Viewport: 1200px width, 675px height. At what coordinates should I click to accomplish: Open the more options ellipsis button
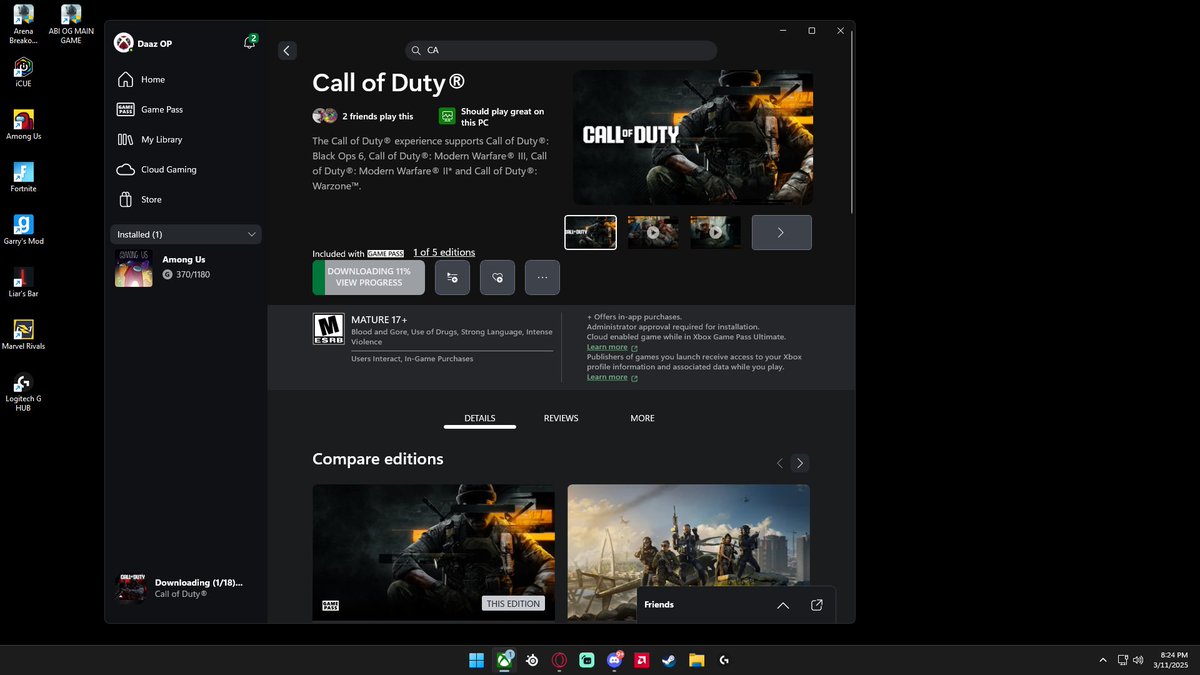(542, 277)
